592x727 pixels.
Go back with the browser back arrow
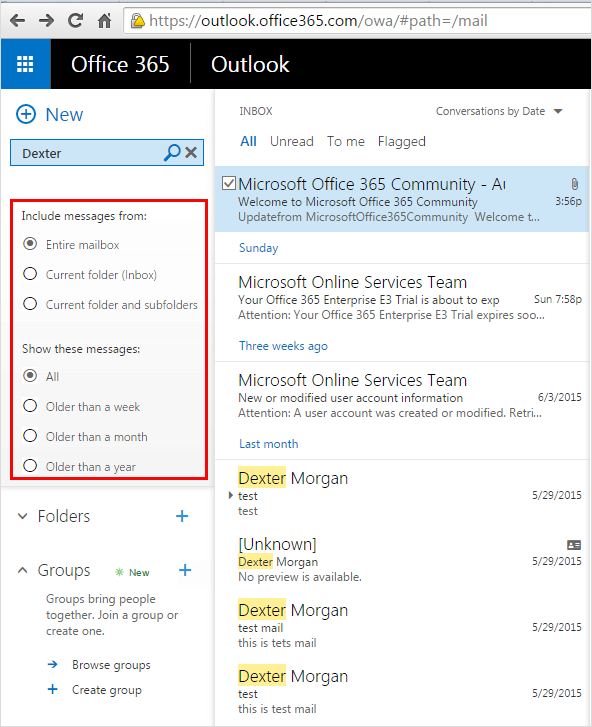tap(18, 20)
